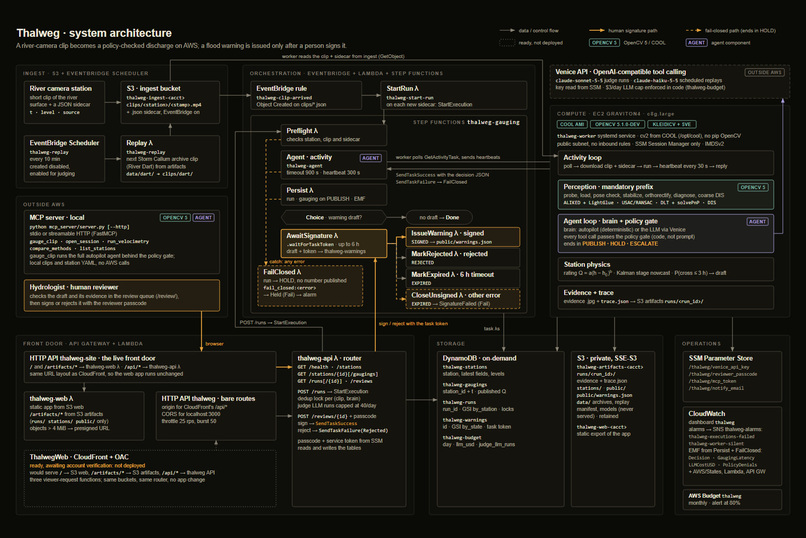Image resolution: width=806 pixels, height=538 pixels.
Task: Click the "Evidence + trace" heading
Action: coord(588,292)
